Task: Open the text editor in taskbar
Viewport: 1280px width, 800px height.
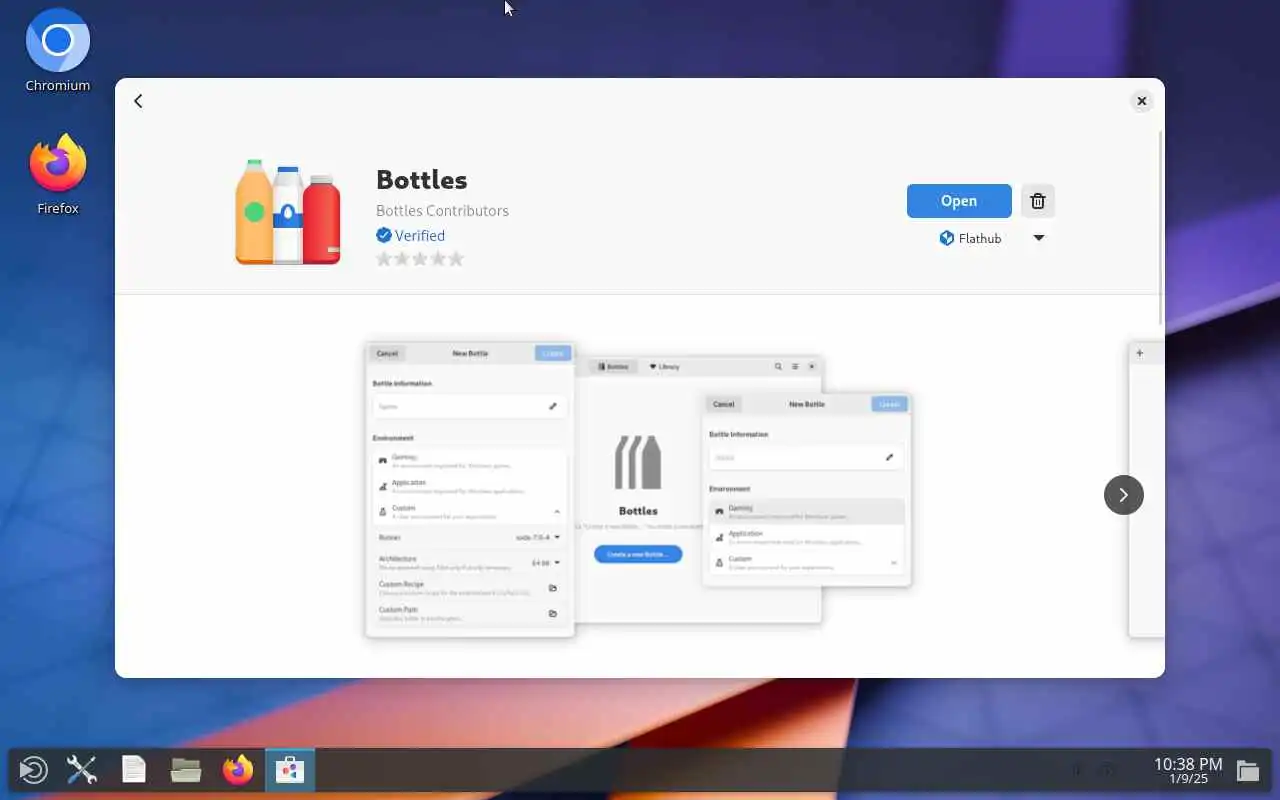Action: point(134,770)
